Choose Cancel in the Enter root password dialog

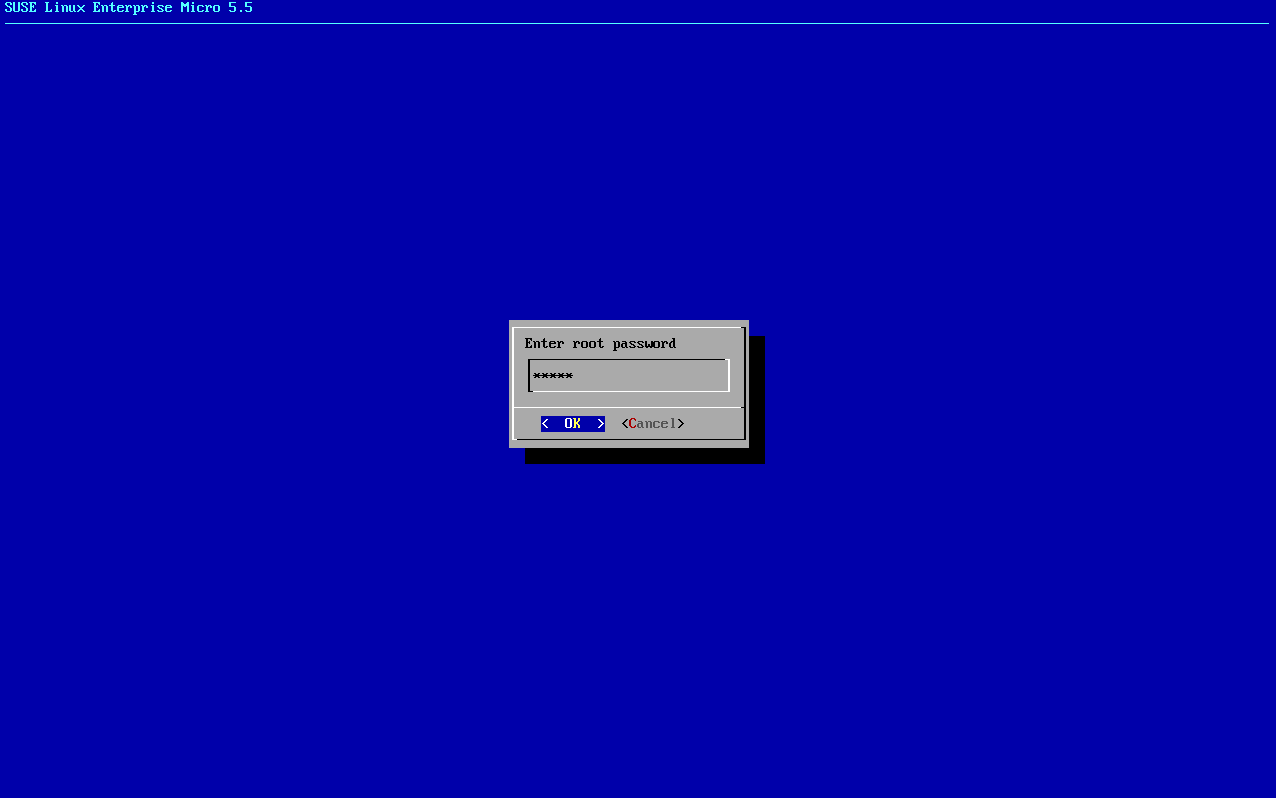tap(652, 423)
